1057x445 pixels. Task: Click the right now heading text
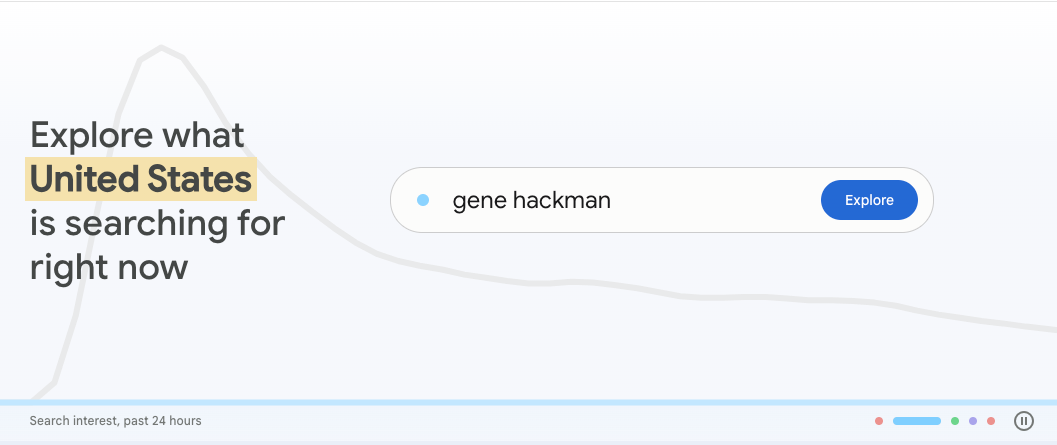109,267
